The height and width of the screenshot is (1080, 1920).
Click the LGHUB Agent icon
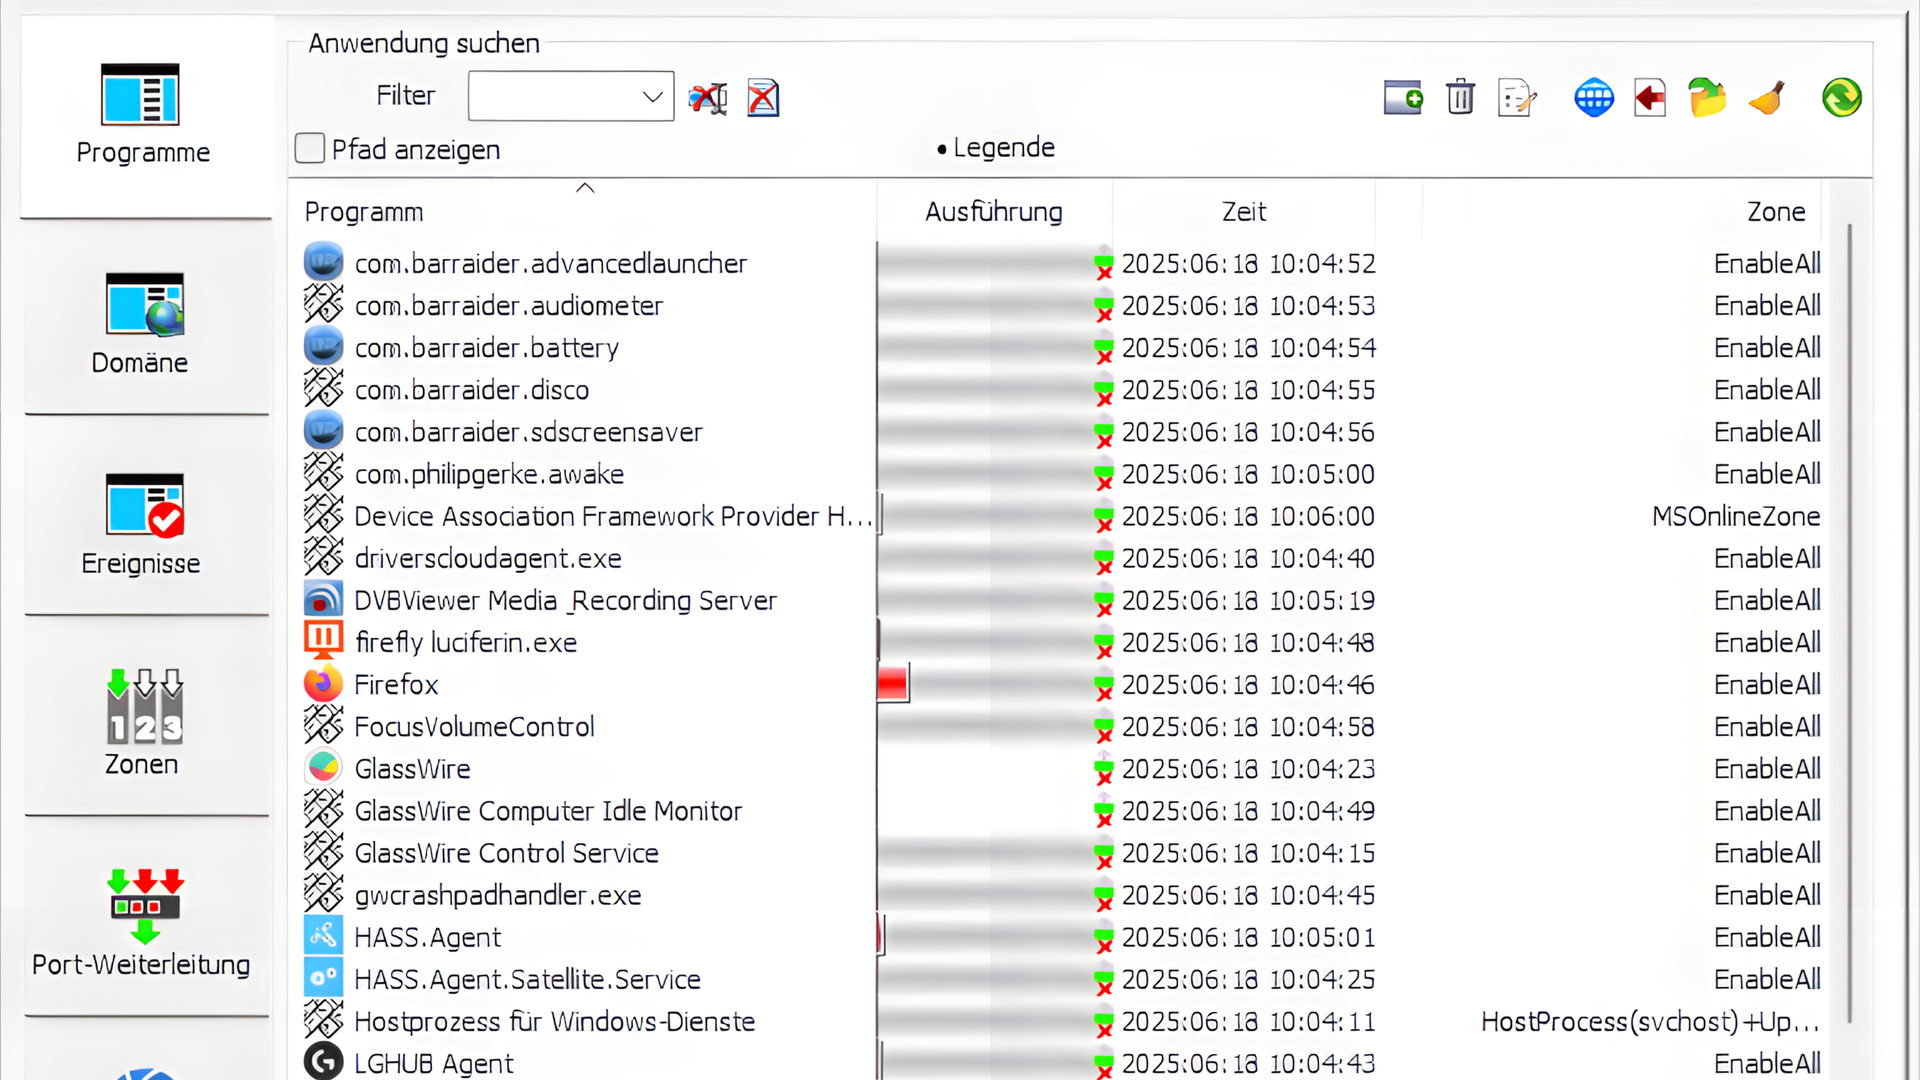coord(323,1062)
